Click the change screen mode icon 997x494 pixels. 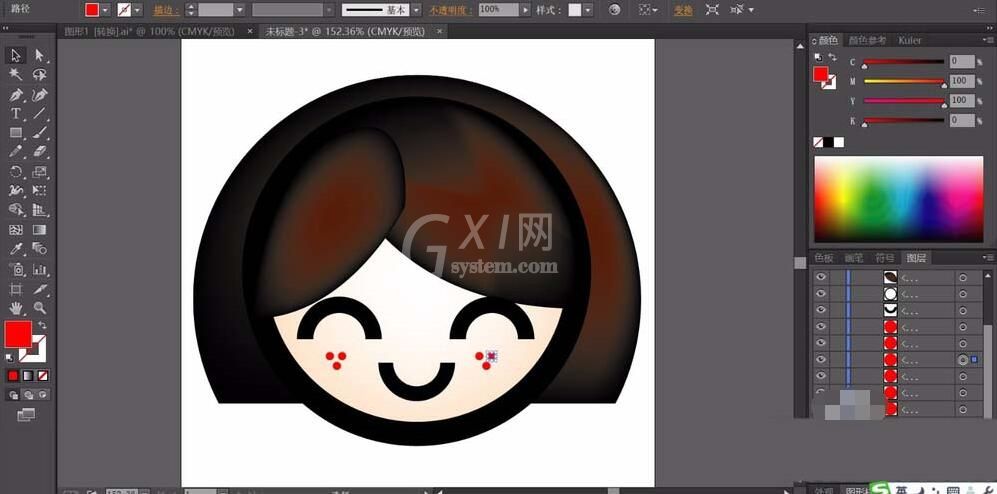[x=26, y=415]
